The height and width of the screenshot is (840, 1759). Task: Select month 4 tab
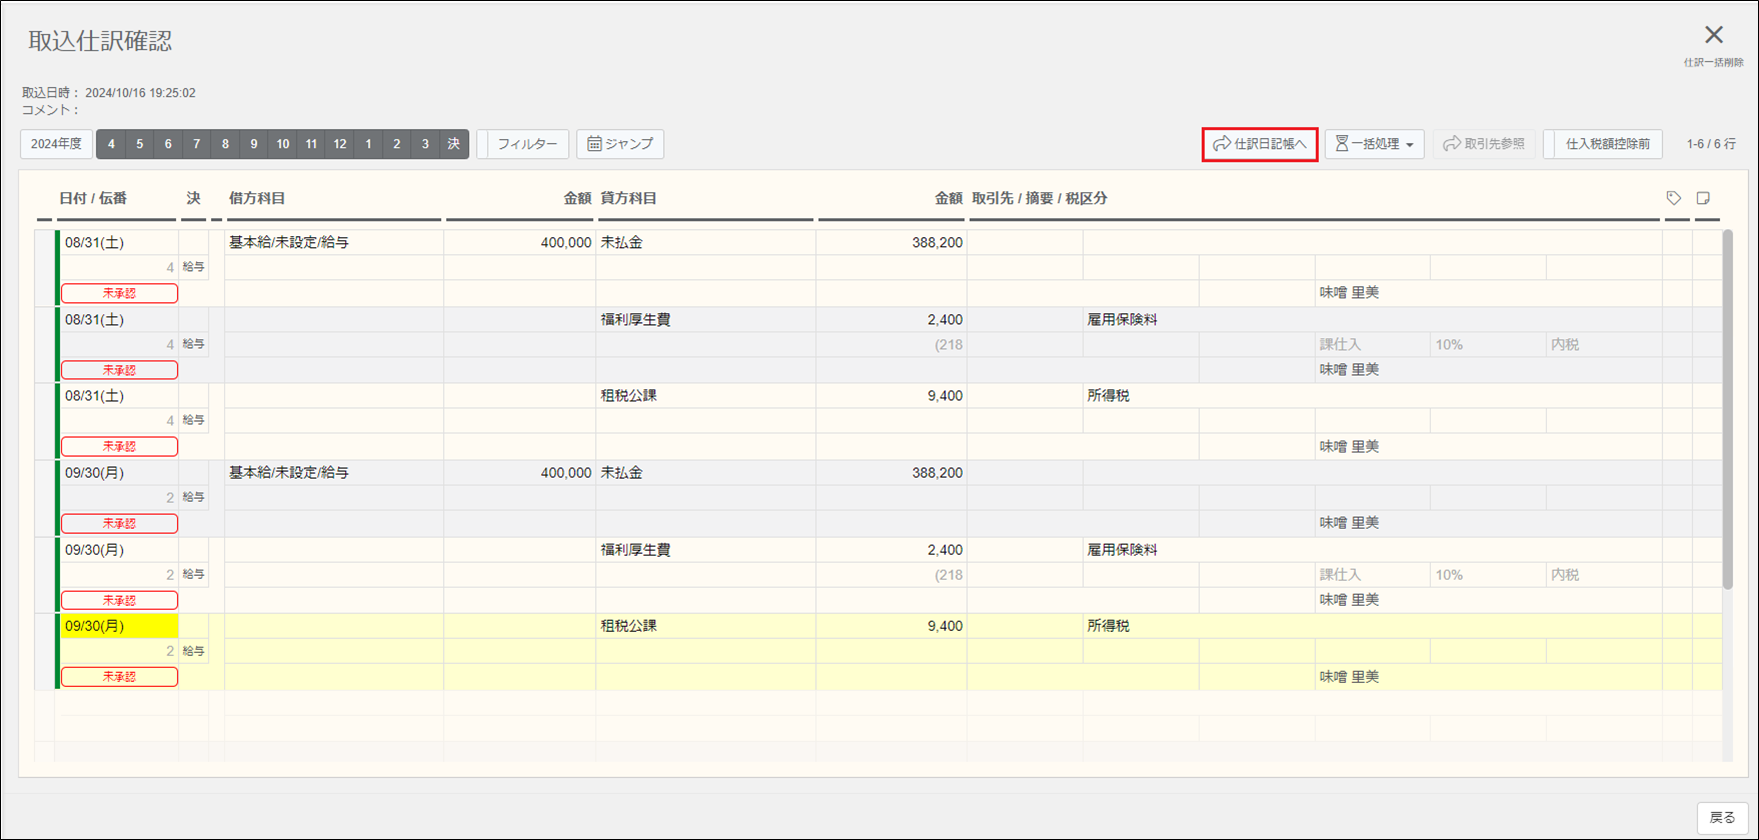(x=111, y=144)
